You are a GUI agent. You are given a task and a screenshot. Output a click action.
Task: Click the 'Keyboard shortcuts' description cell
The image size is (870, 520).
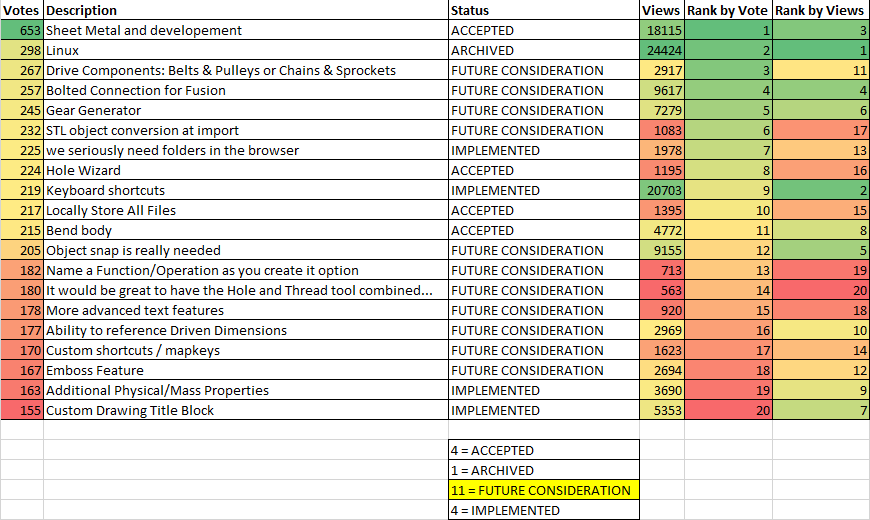pyautogui.click(x=246, y=190)
